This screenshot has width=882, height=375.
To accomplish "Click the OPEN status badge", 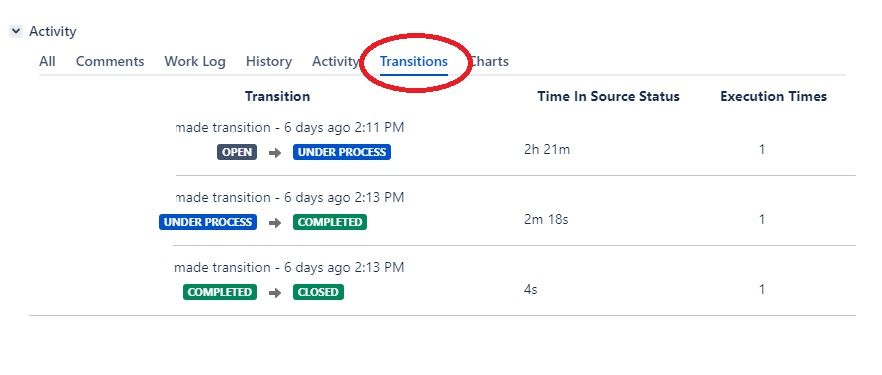I will pos(237,152).
